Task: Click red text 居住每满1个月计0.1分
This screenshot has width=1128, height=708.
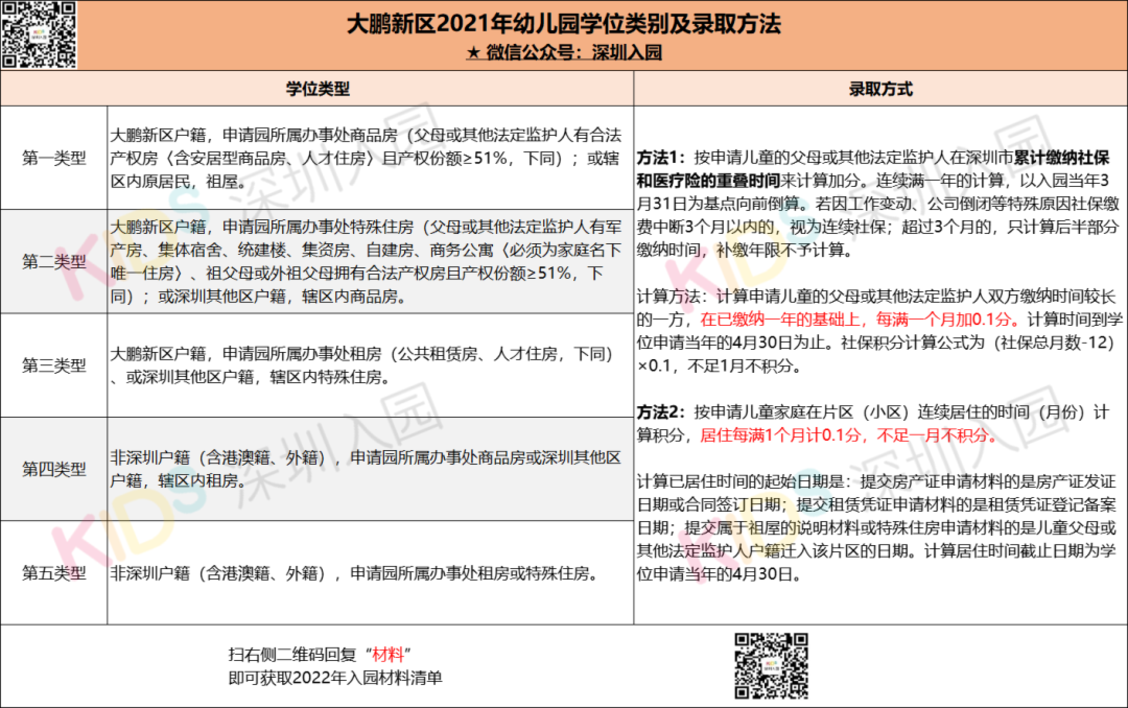Action: (780, 435)
